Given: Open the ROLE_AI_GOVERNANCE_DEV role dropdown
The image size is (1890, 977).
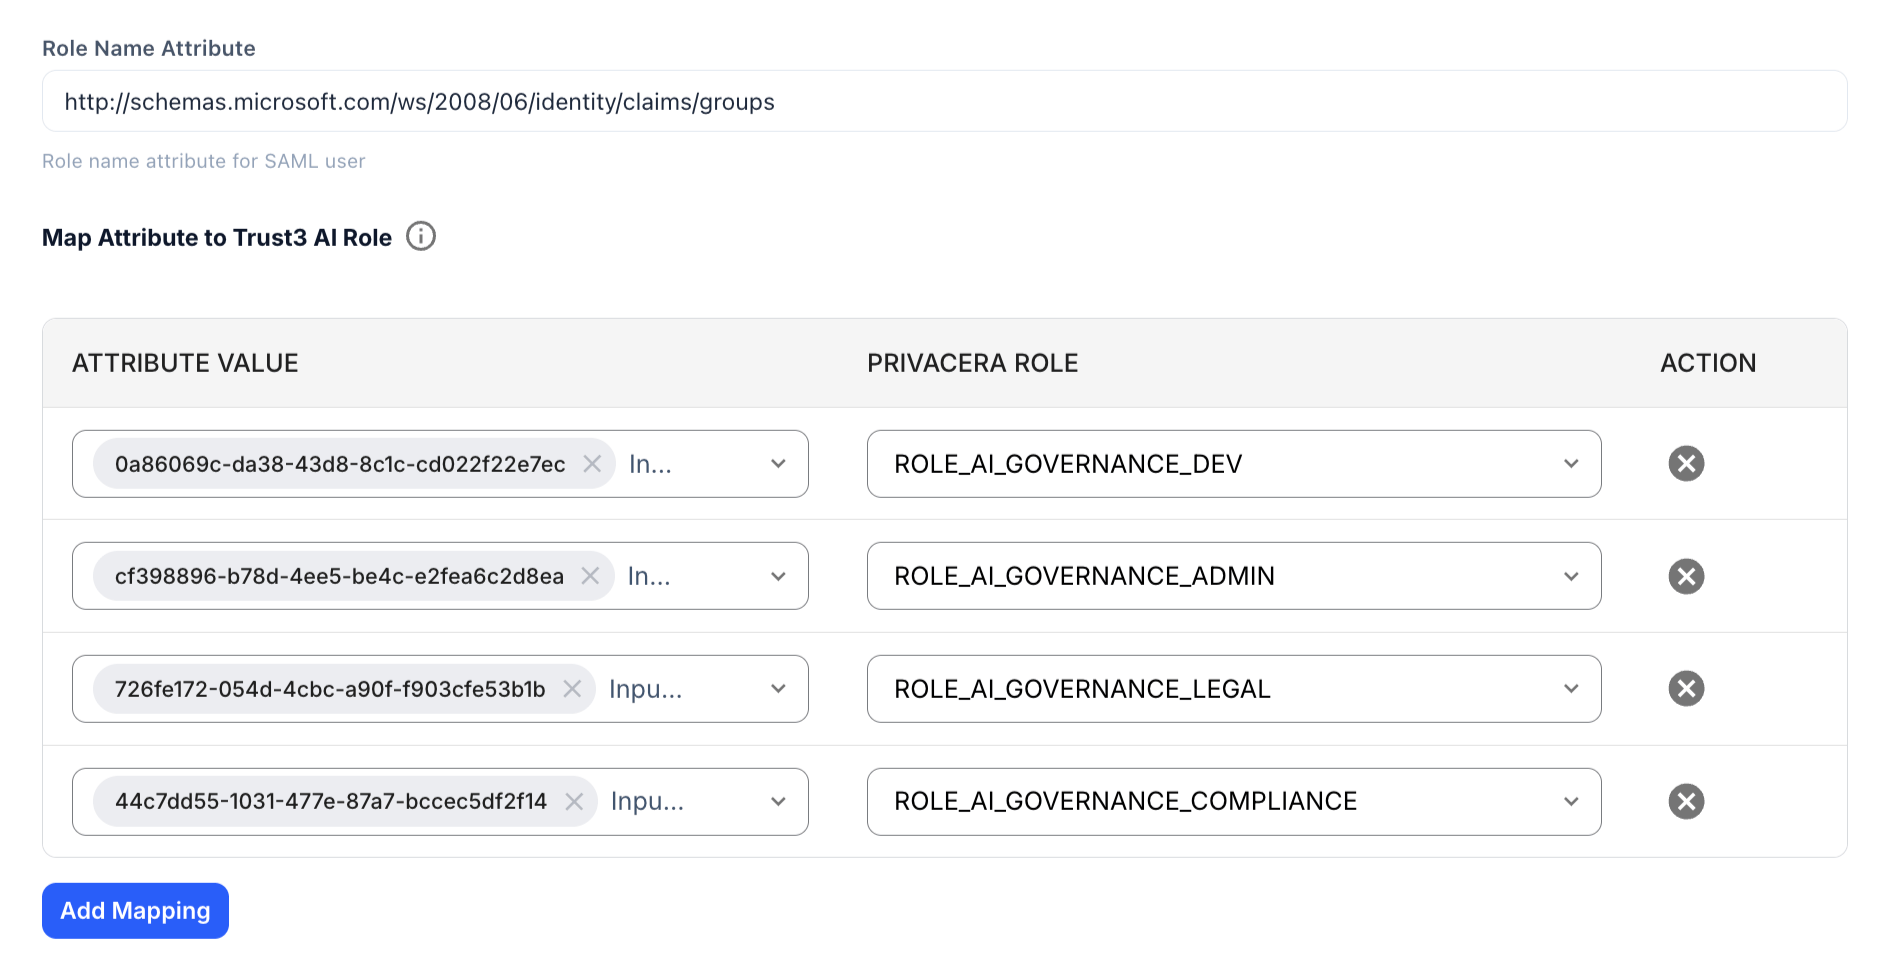Looking at the screenshot, I should (1234, 464).
